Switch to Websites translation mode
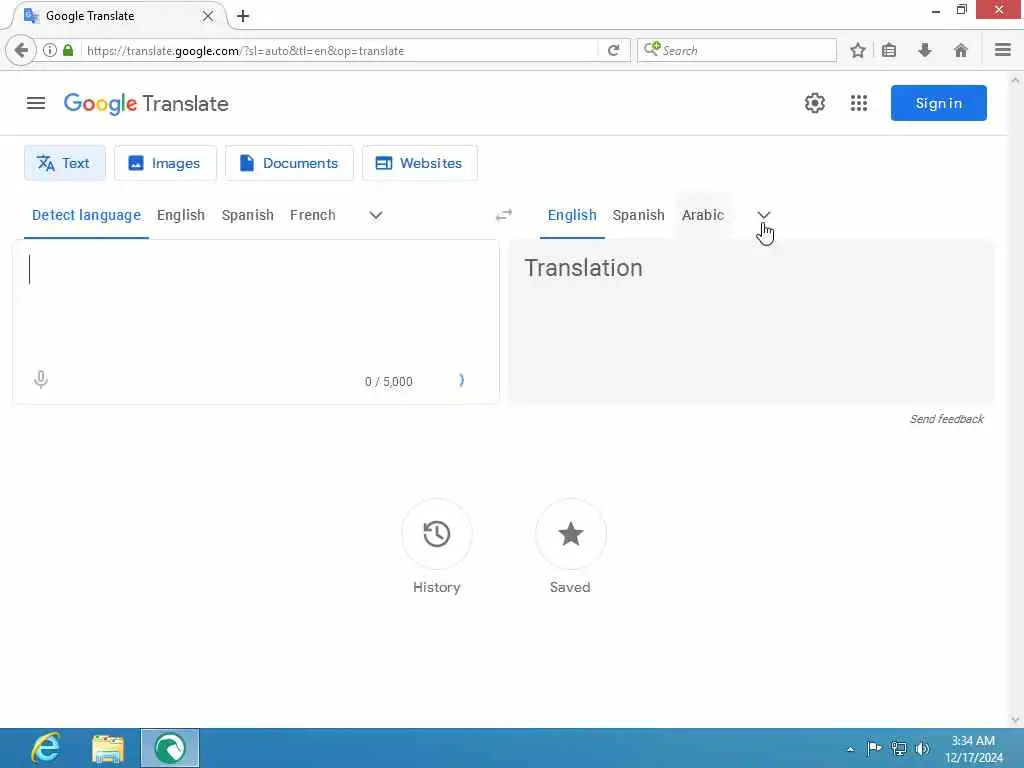Screen dimensions: 1024x768 pyautogui.click(x=420, y=163)
